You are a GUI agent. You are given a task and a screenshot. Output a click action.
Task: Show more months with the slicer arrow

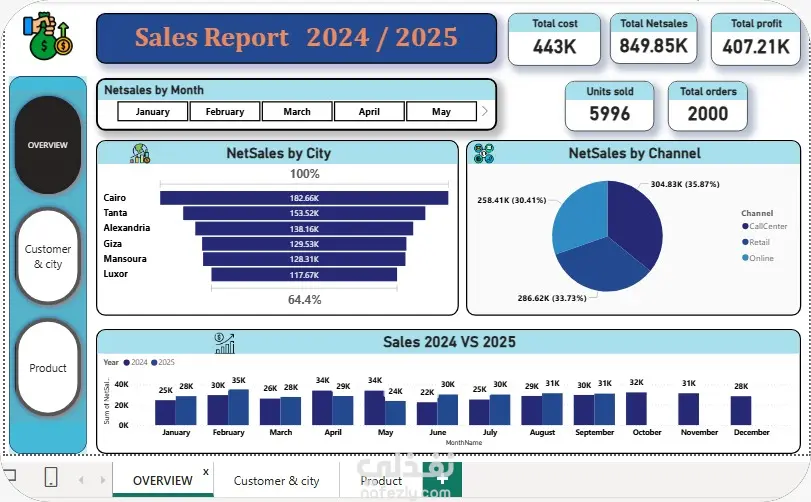click(x=485, y=111)
